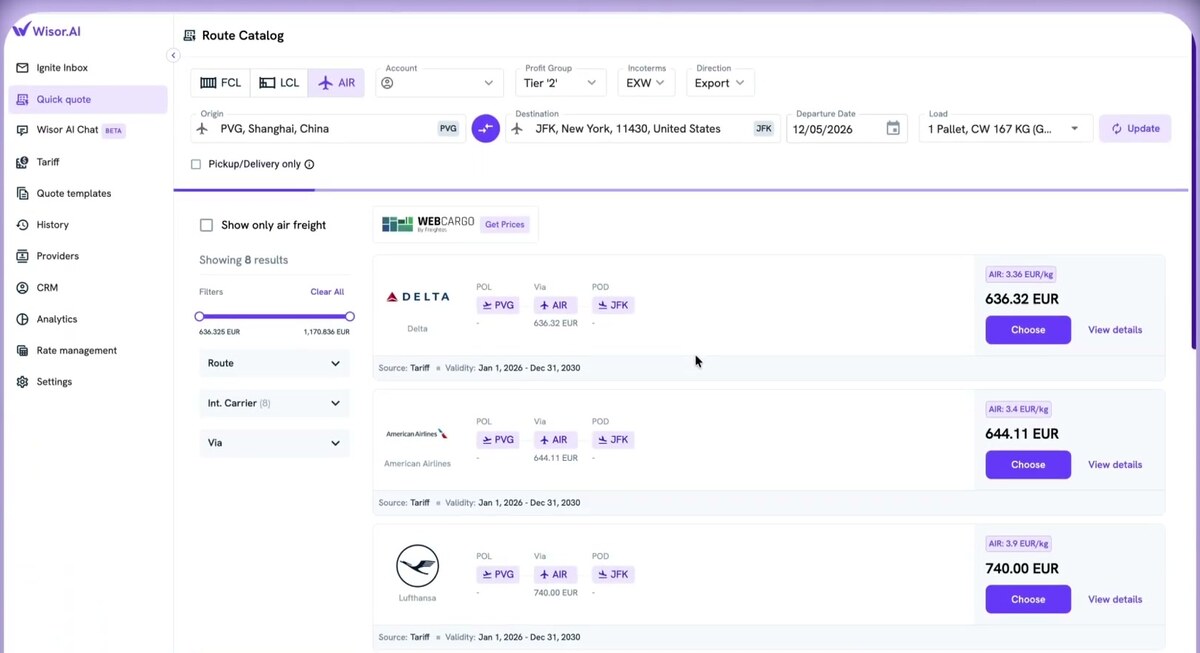The height and width of the screenshot is (653, 1200).
Task: Open the Load dropdown 1 Pallet
Action: pos(1006,129)
